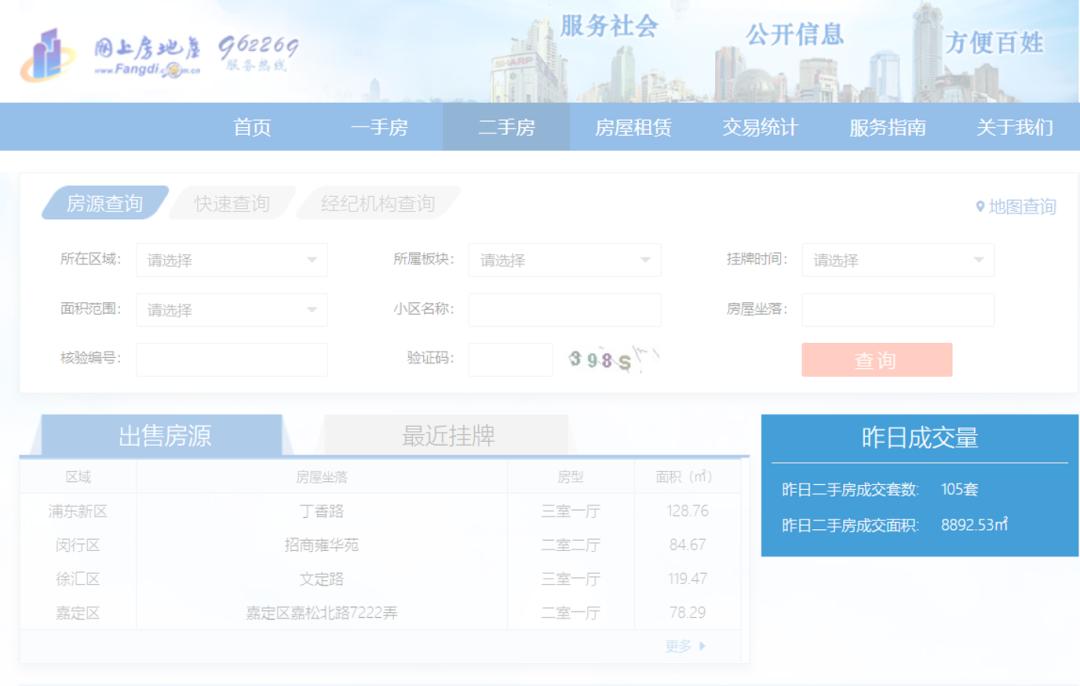The height and width of the screenshot is (686, 1080).
Task: Open the 关于我们 menu item
Action: 1015,127
